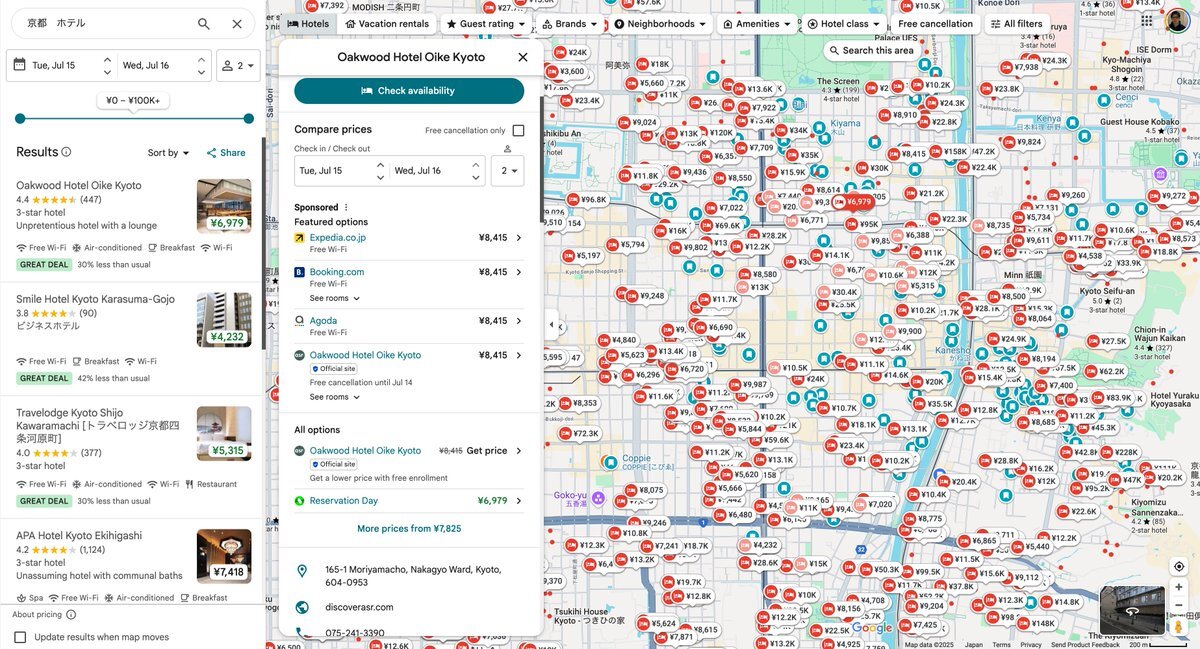Click the ¥228K map price marker

(x=1119, y=453)
